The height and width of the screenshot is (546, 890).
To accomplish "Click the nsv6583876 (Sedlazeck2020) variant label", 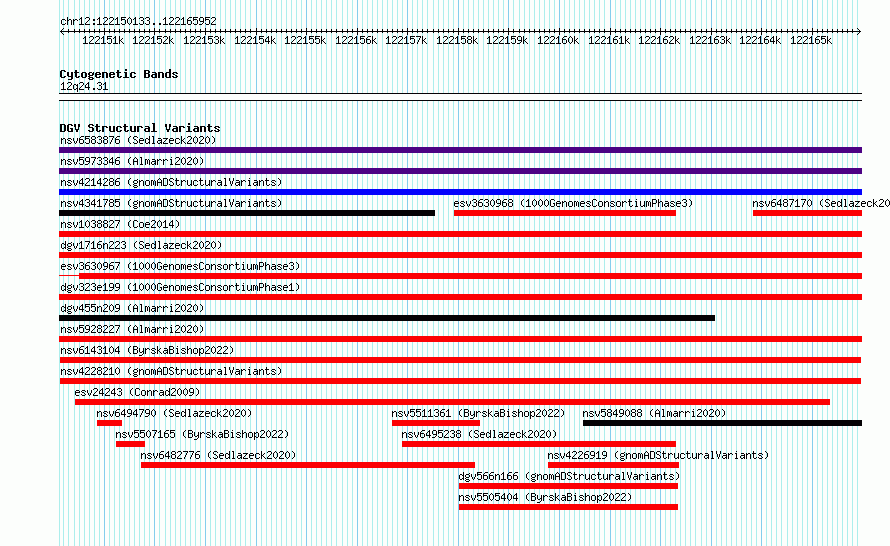I will pyautogui.click(x=138, y=140).
